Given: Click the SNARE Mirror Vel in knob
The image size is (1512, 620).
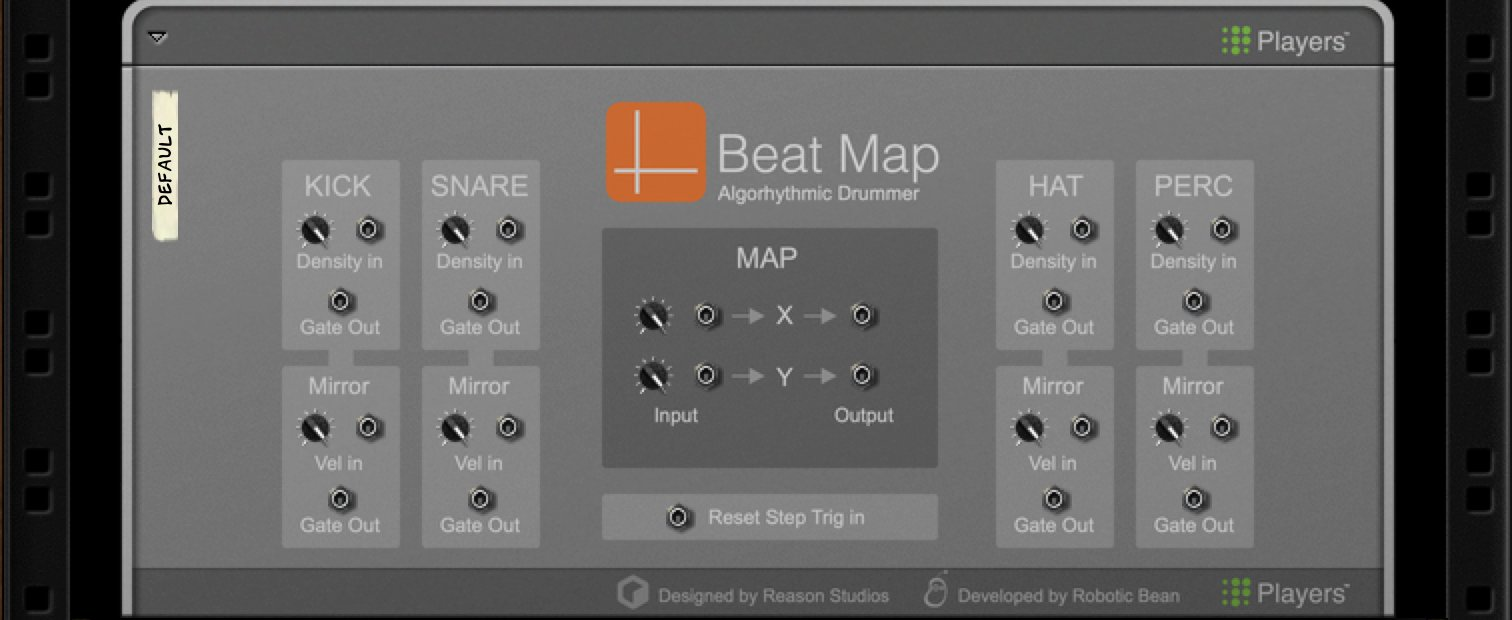Looking at the screenshot, I should (455, 429).
